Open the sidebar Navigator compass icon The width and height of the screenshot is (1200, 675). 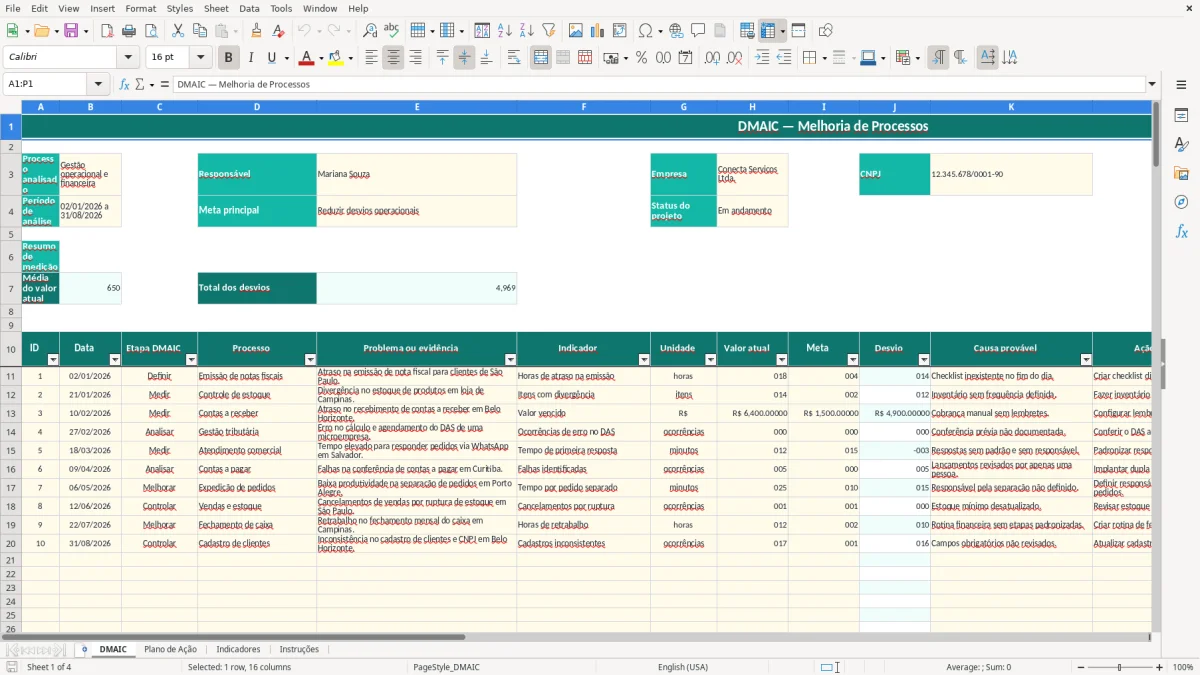pyautogui.click(x=1181, y=202)
